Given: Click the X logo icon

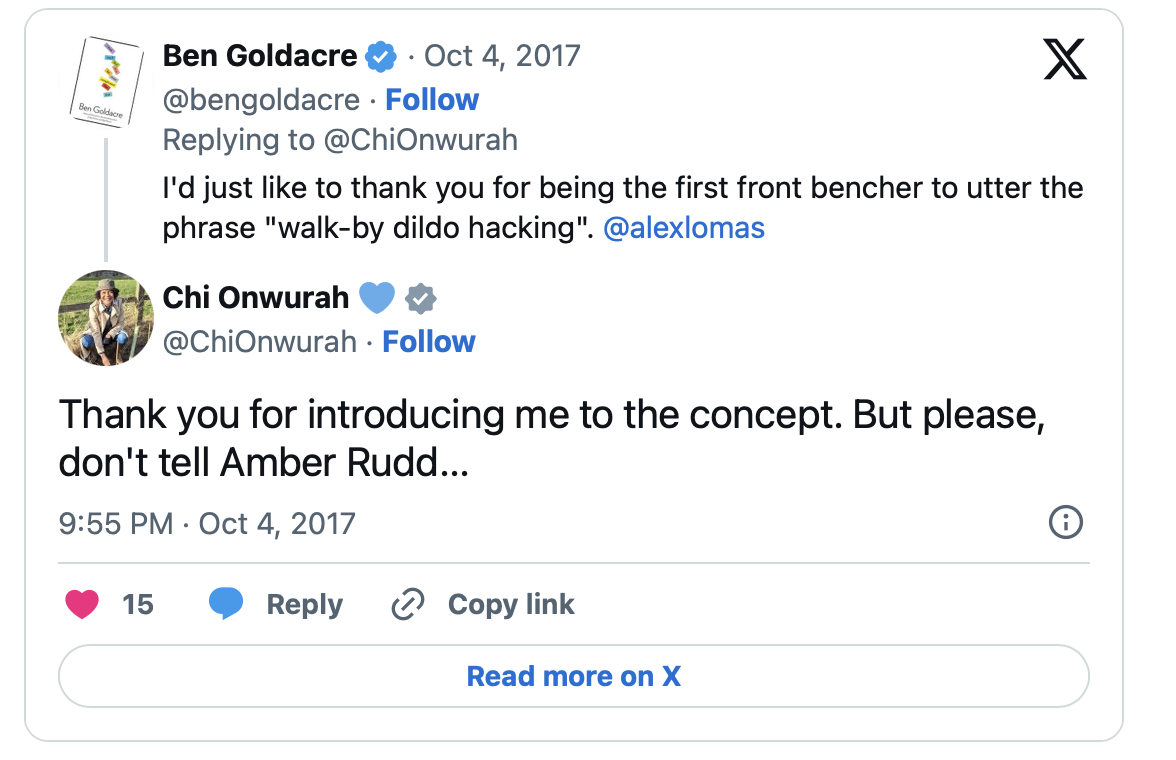Looking at the screenshot, I should pyautogui.click(x=1064, y=59).
